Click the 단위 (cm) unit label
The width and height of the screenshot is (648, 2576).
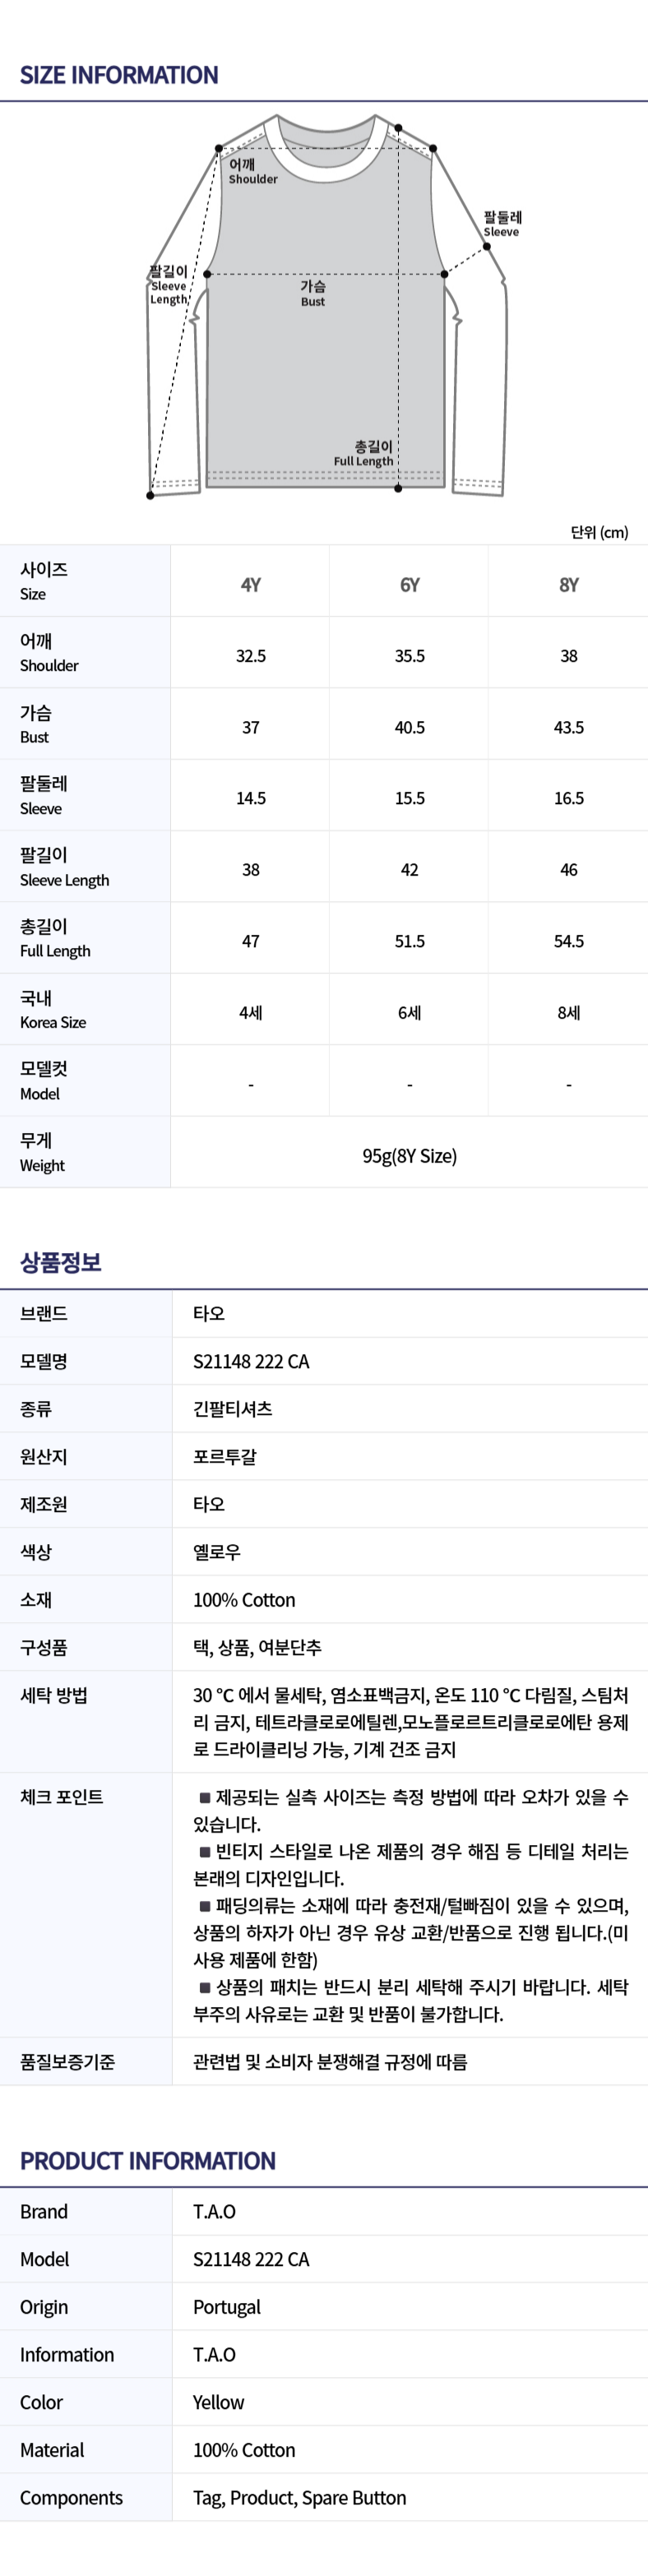(599, 532)
